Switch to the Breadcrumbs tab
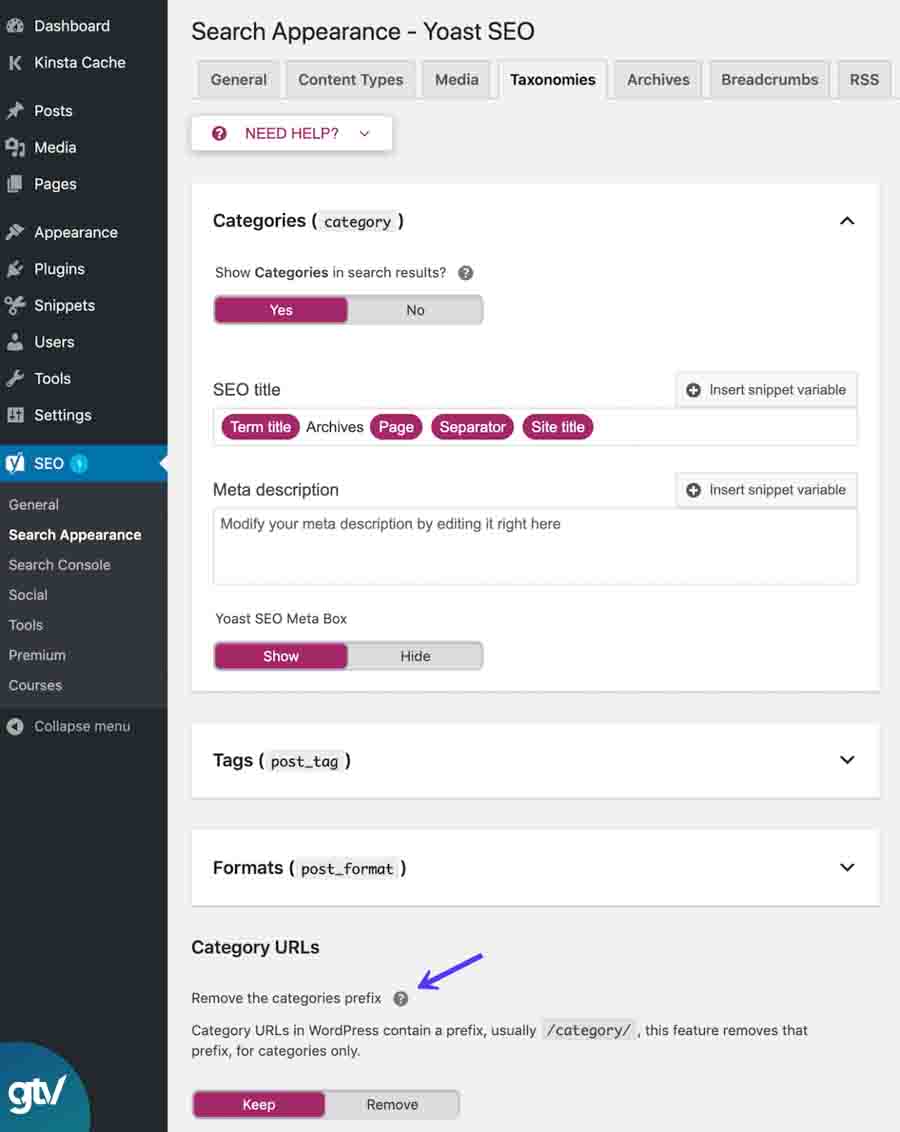This screenshot has height=1132, width=900. click(769, 79)
